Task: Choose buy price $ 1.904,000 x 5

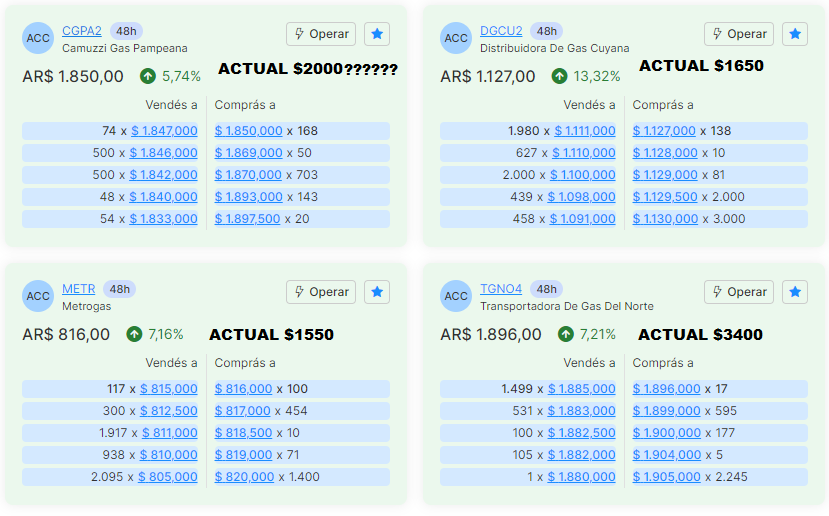Action: [x=667, y=455]
